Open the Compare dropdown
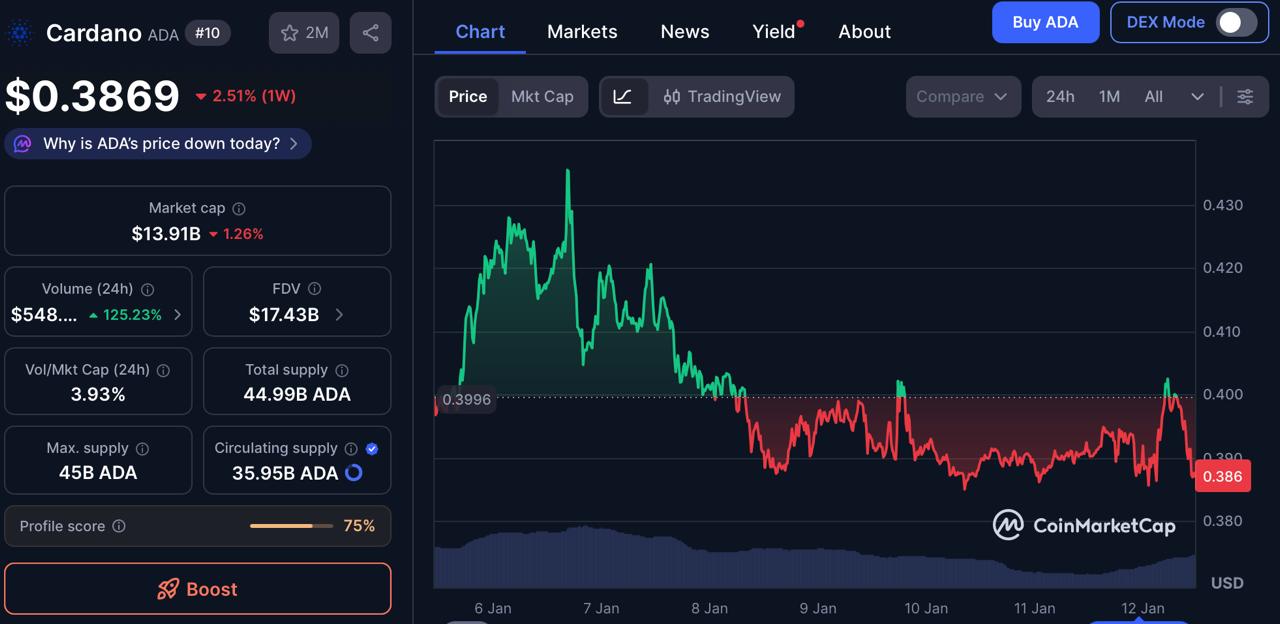 pyautogui.click(x=962, y=96)
